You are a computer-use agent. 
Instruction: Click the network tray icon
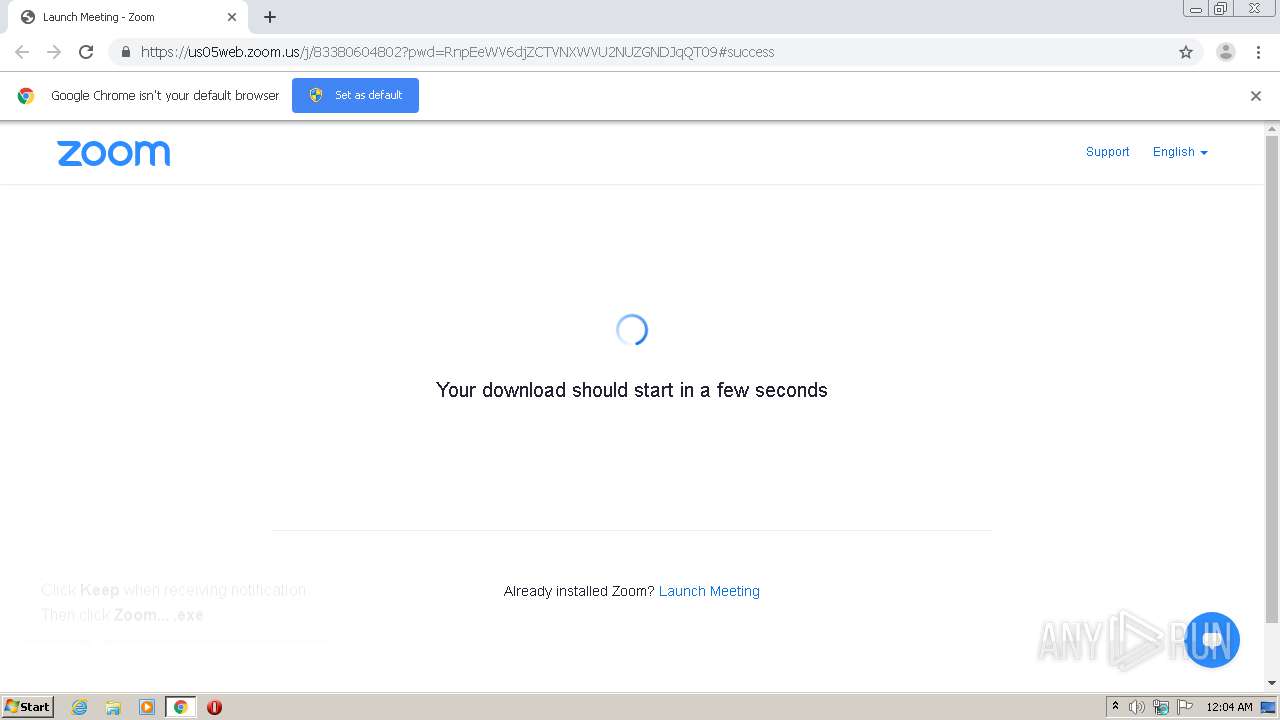point(1161,707)
